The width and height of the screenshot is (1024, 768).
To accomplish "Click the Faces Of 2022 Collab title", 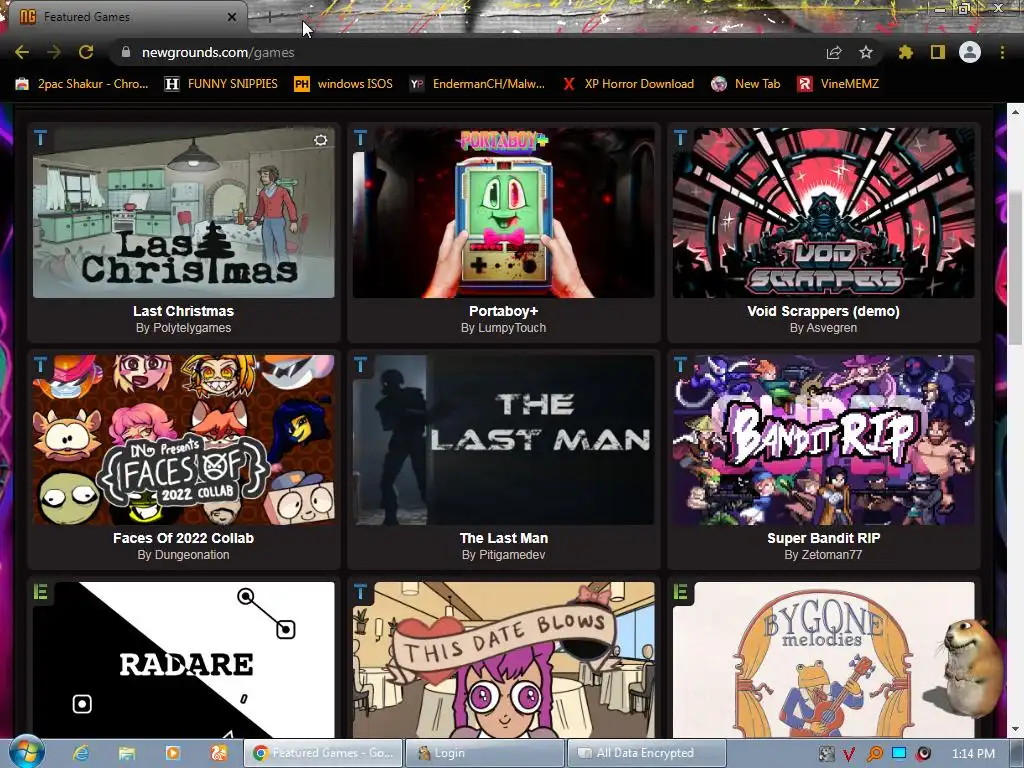I will tap(184, 538).
